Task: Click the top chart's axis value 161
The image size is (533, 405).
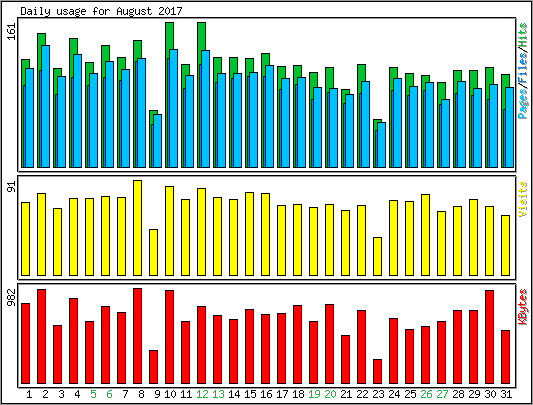Action: (x=12, y=32)
